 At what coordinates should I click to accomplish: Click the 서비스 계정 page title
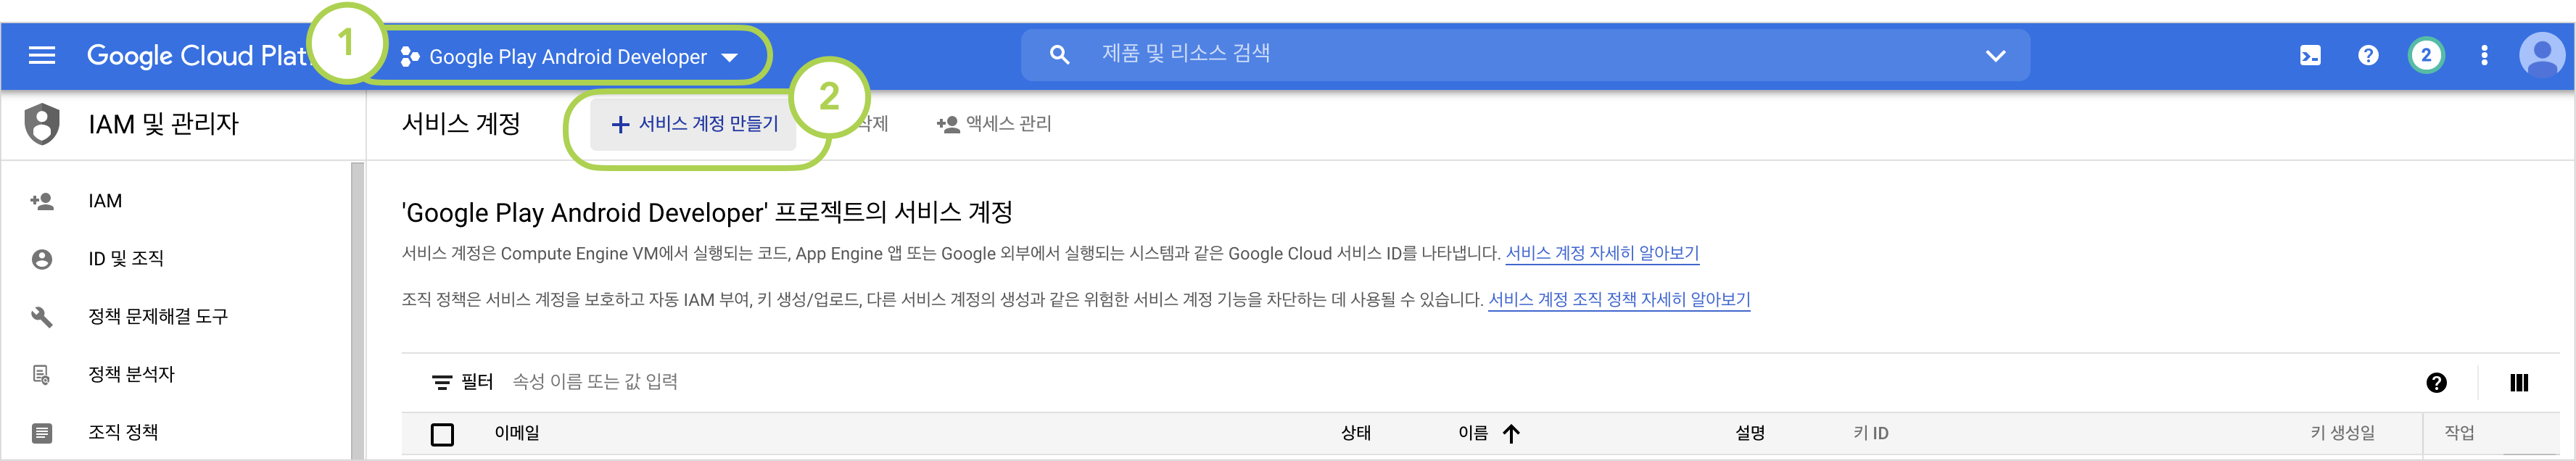(x=461, y=124)
